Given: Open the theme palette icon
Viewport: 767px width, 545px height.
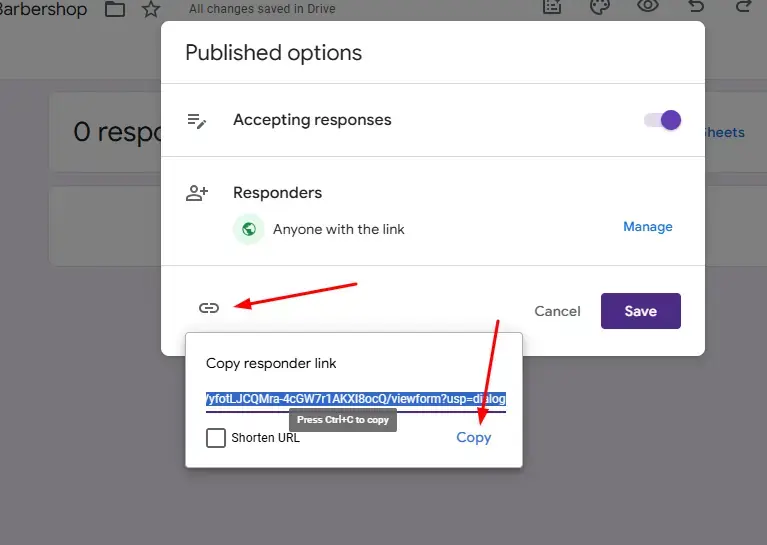Looking at the screenshot, I should 600,7.
